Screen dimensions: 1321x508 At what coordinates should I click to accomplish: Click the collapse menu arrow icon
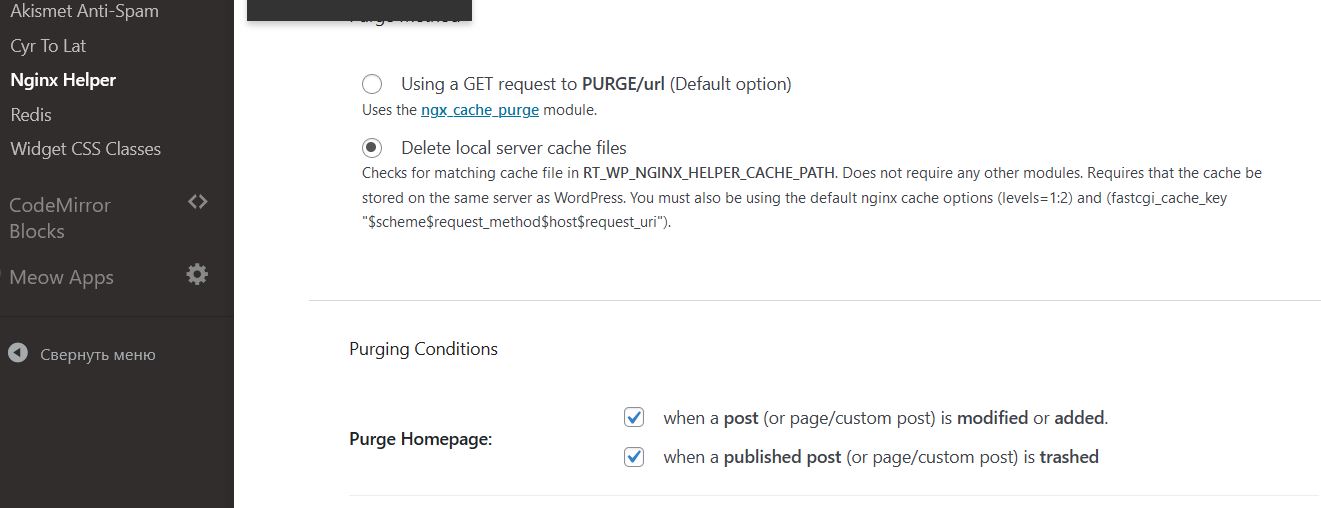[x=17, y=353]
